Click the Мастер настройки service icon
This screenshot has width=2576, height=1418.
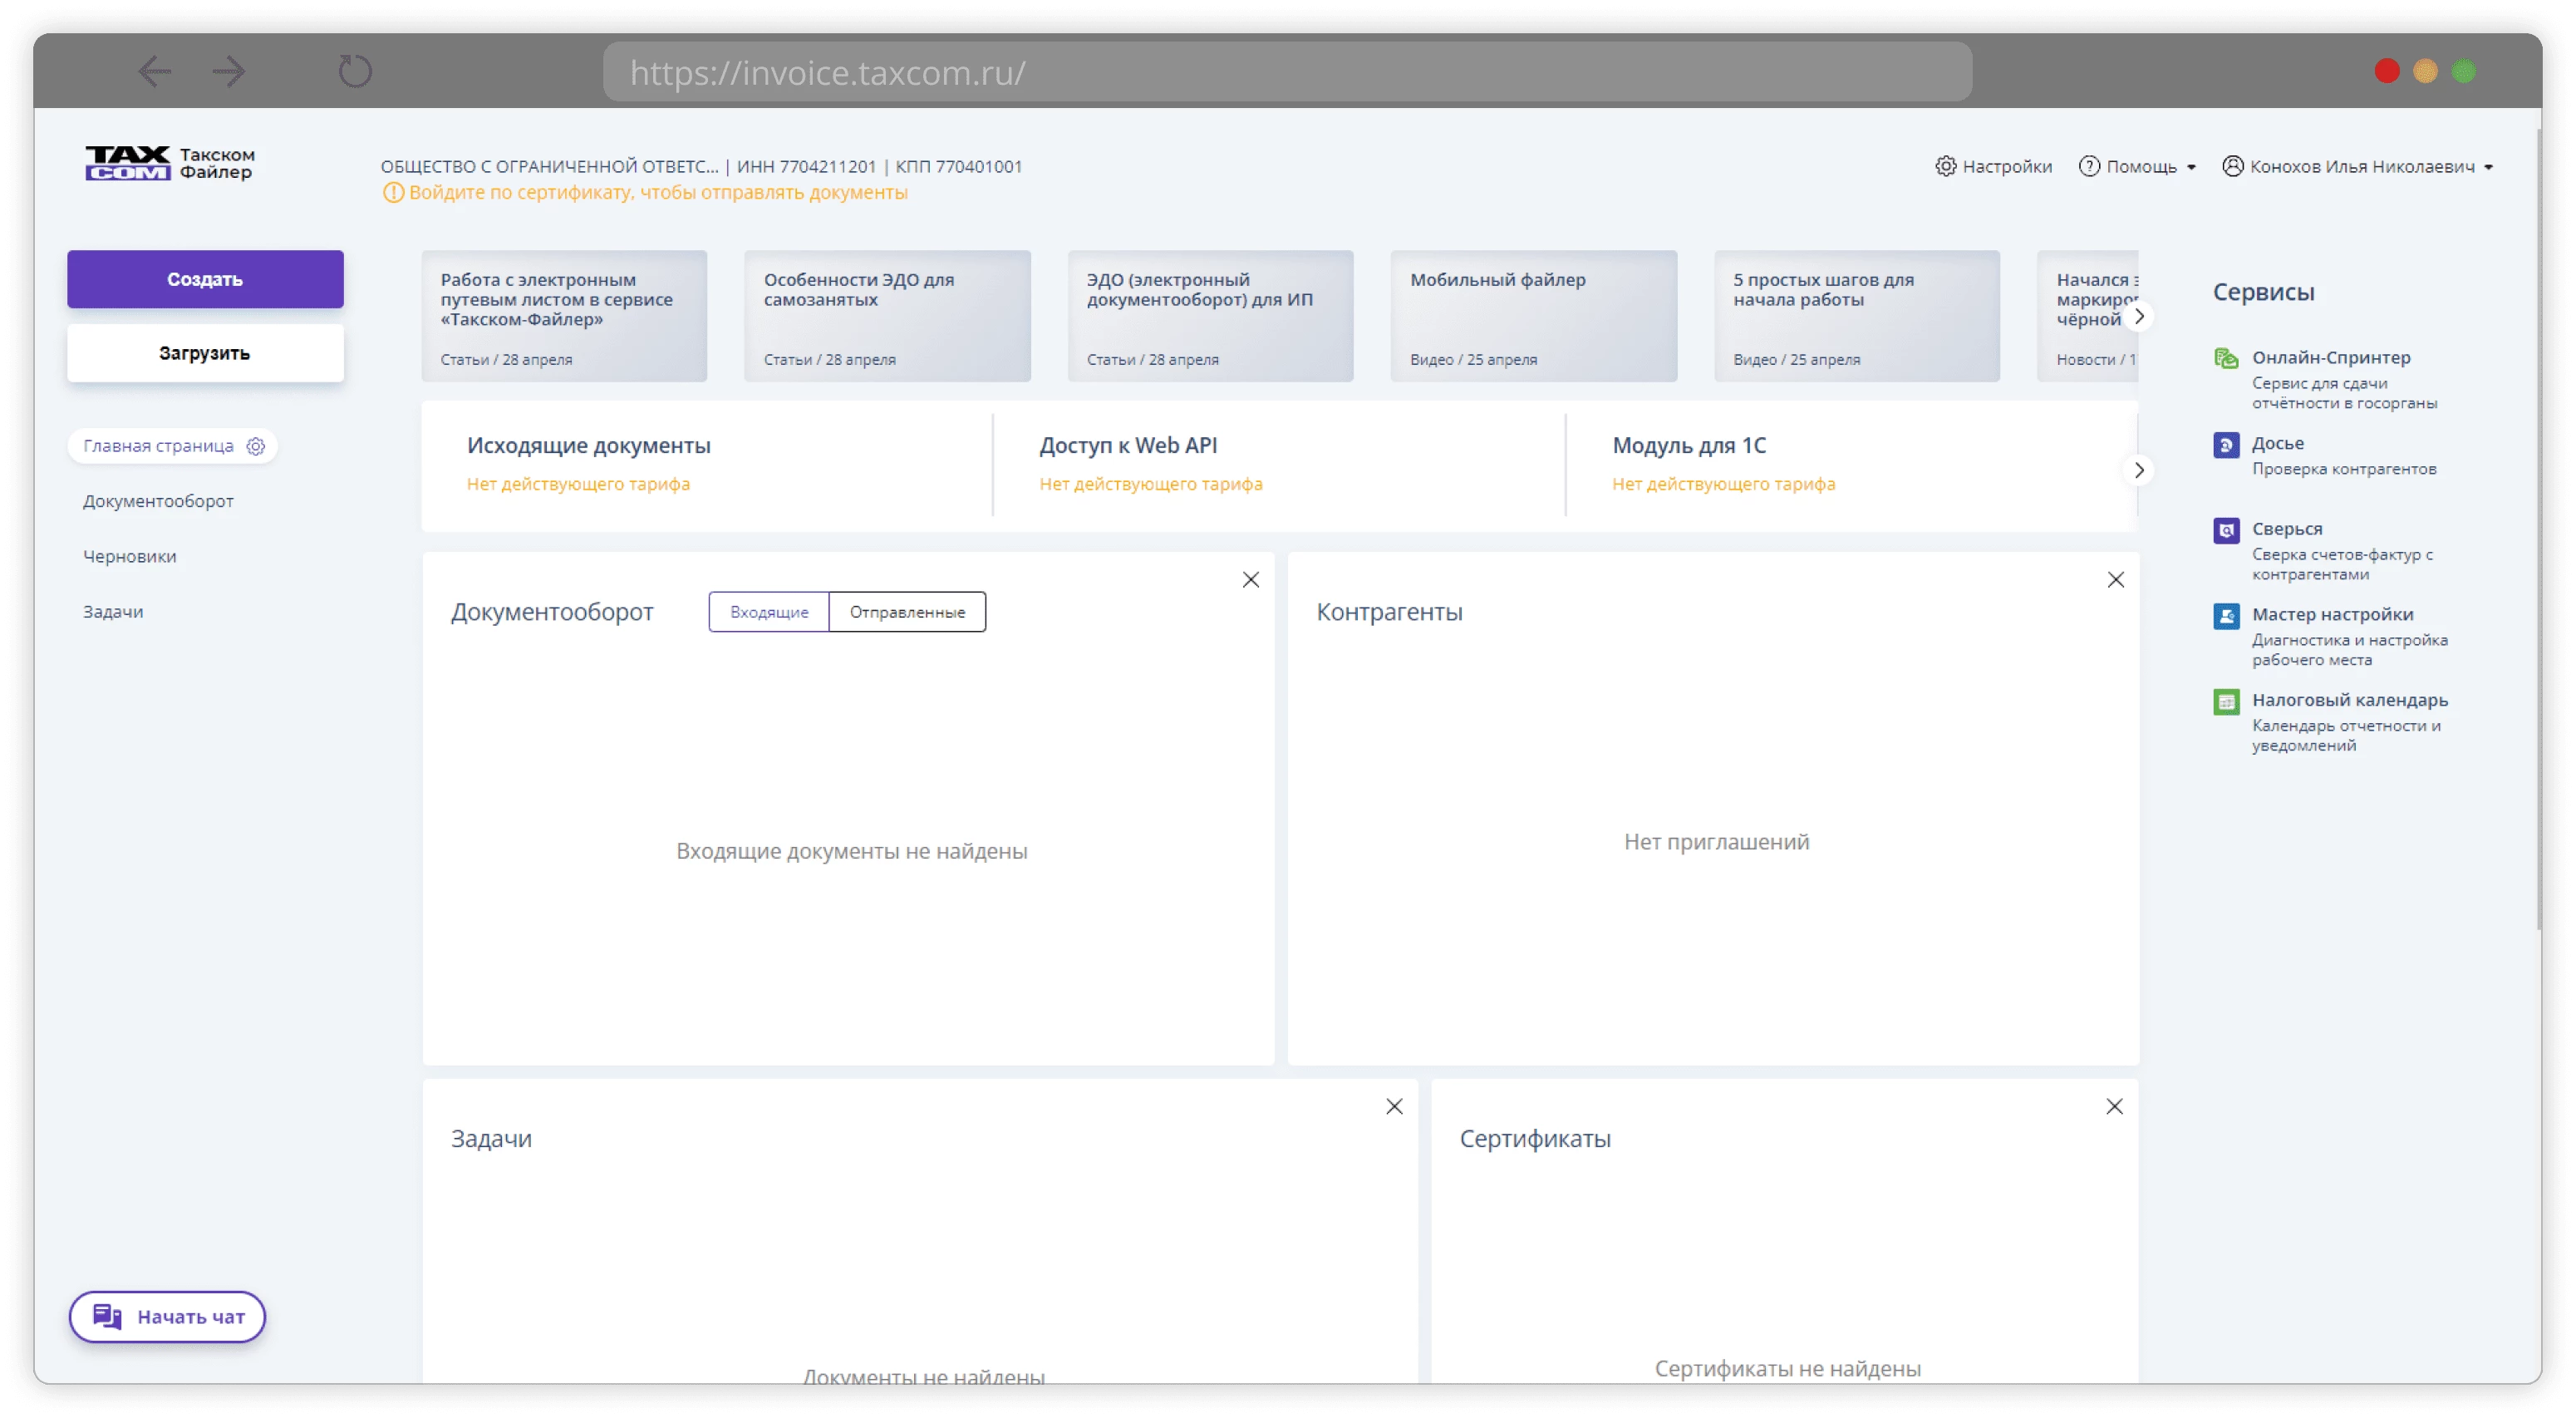click(2226, 616)
